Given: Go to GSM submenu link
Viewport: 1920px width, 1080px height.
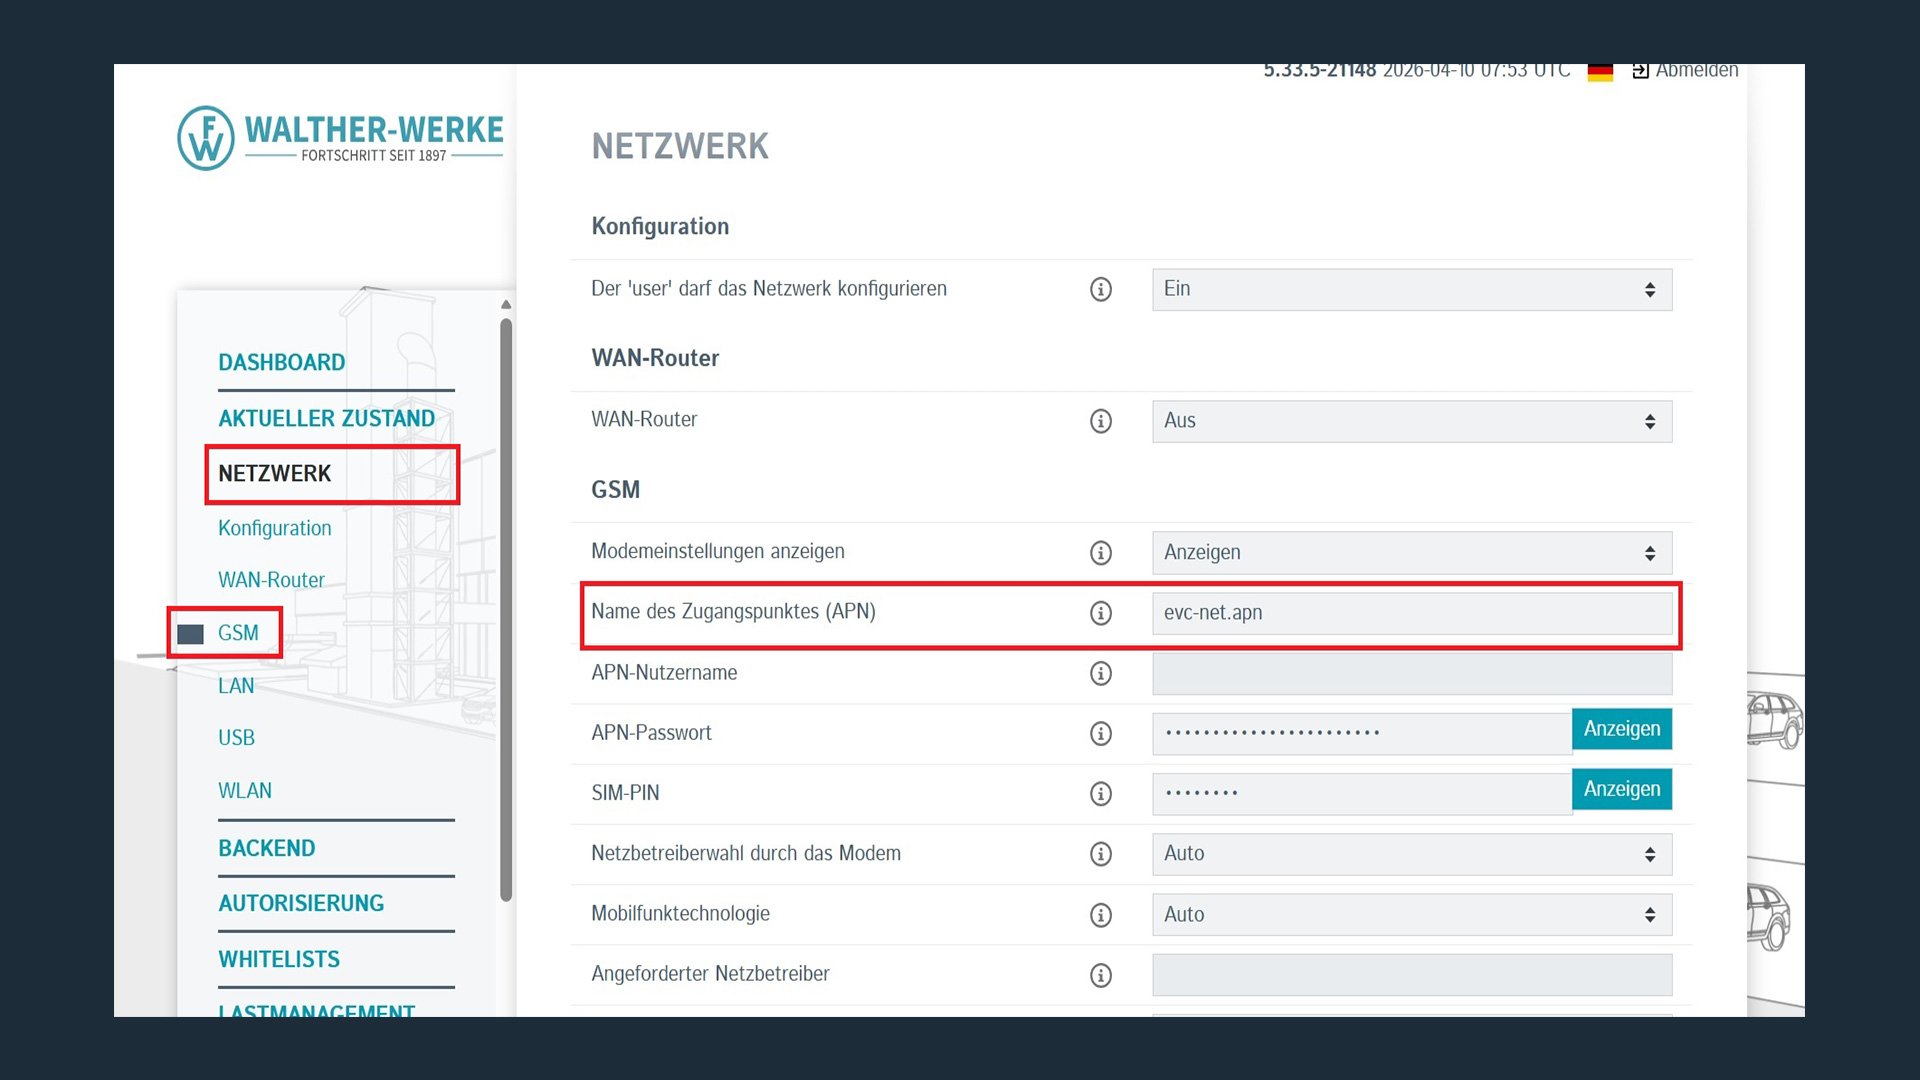Looking at the screenshot, I should coord(238,633).
